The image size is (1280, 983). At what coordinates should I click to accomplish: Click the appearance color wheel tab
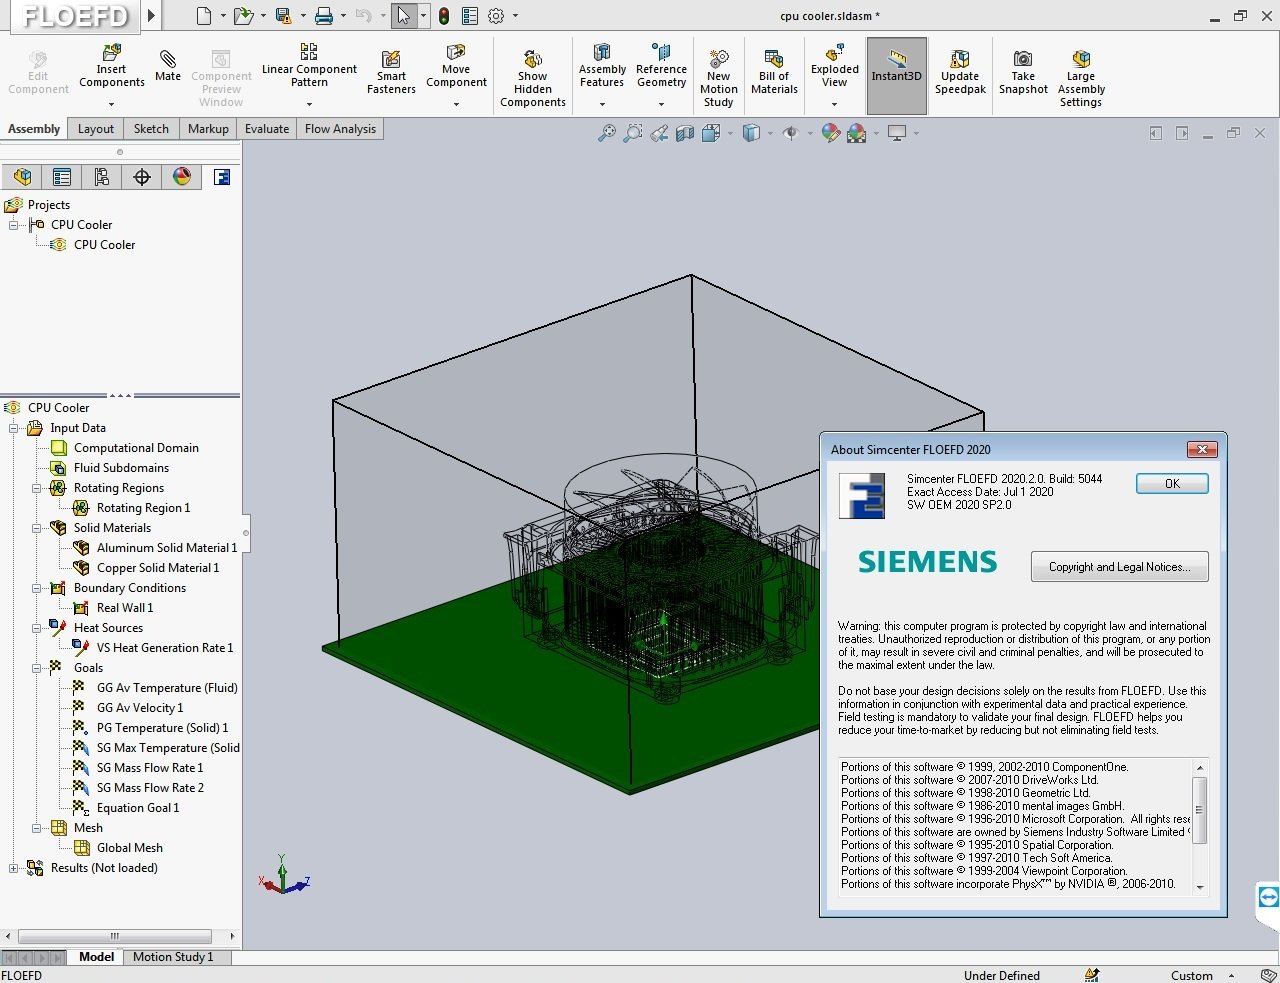coord(182,177)
